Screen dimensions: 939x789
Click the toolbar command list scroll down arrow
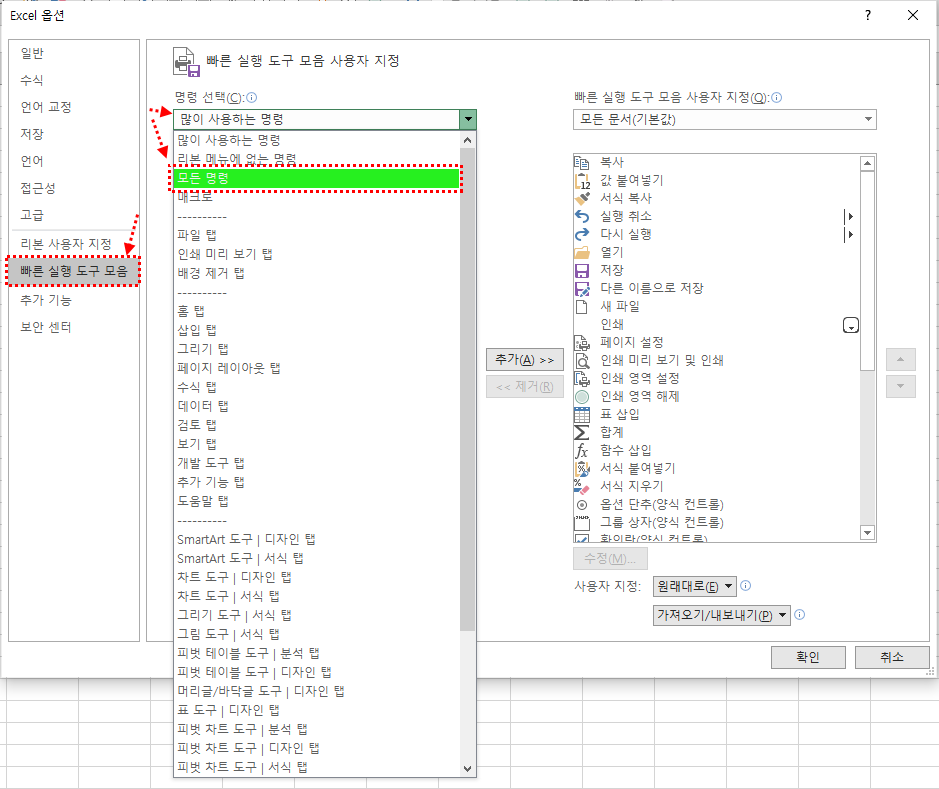(867, 532)
